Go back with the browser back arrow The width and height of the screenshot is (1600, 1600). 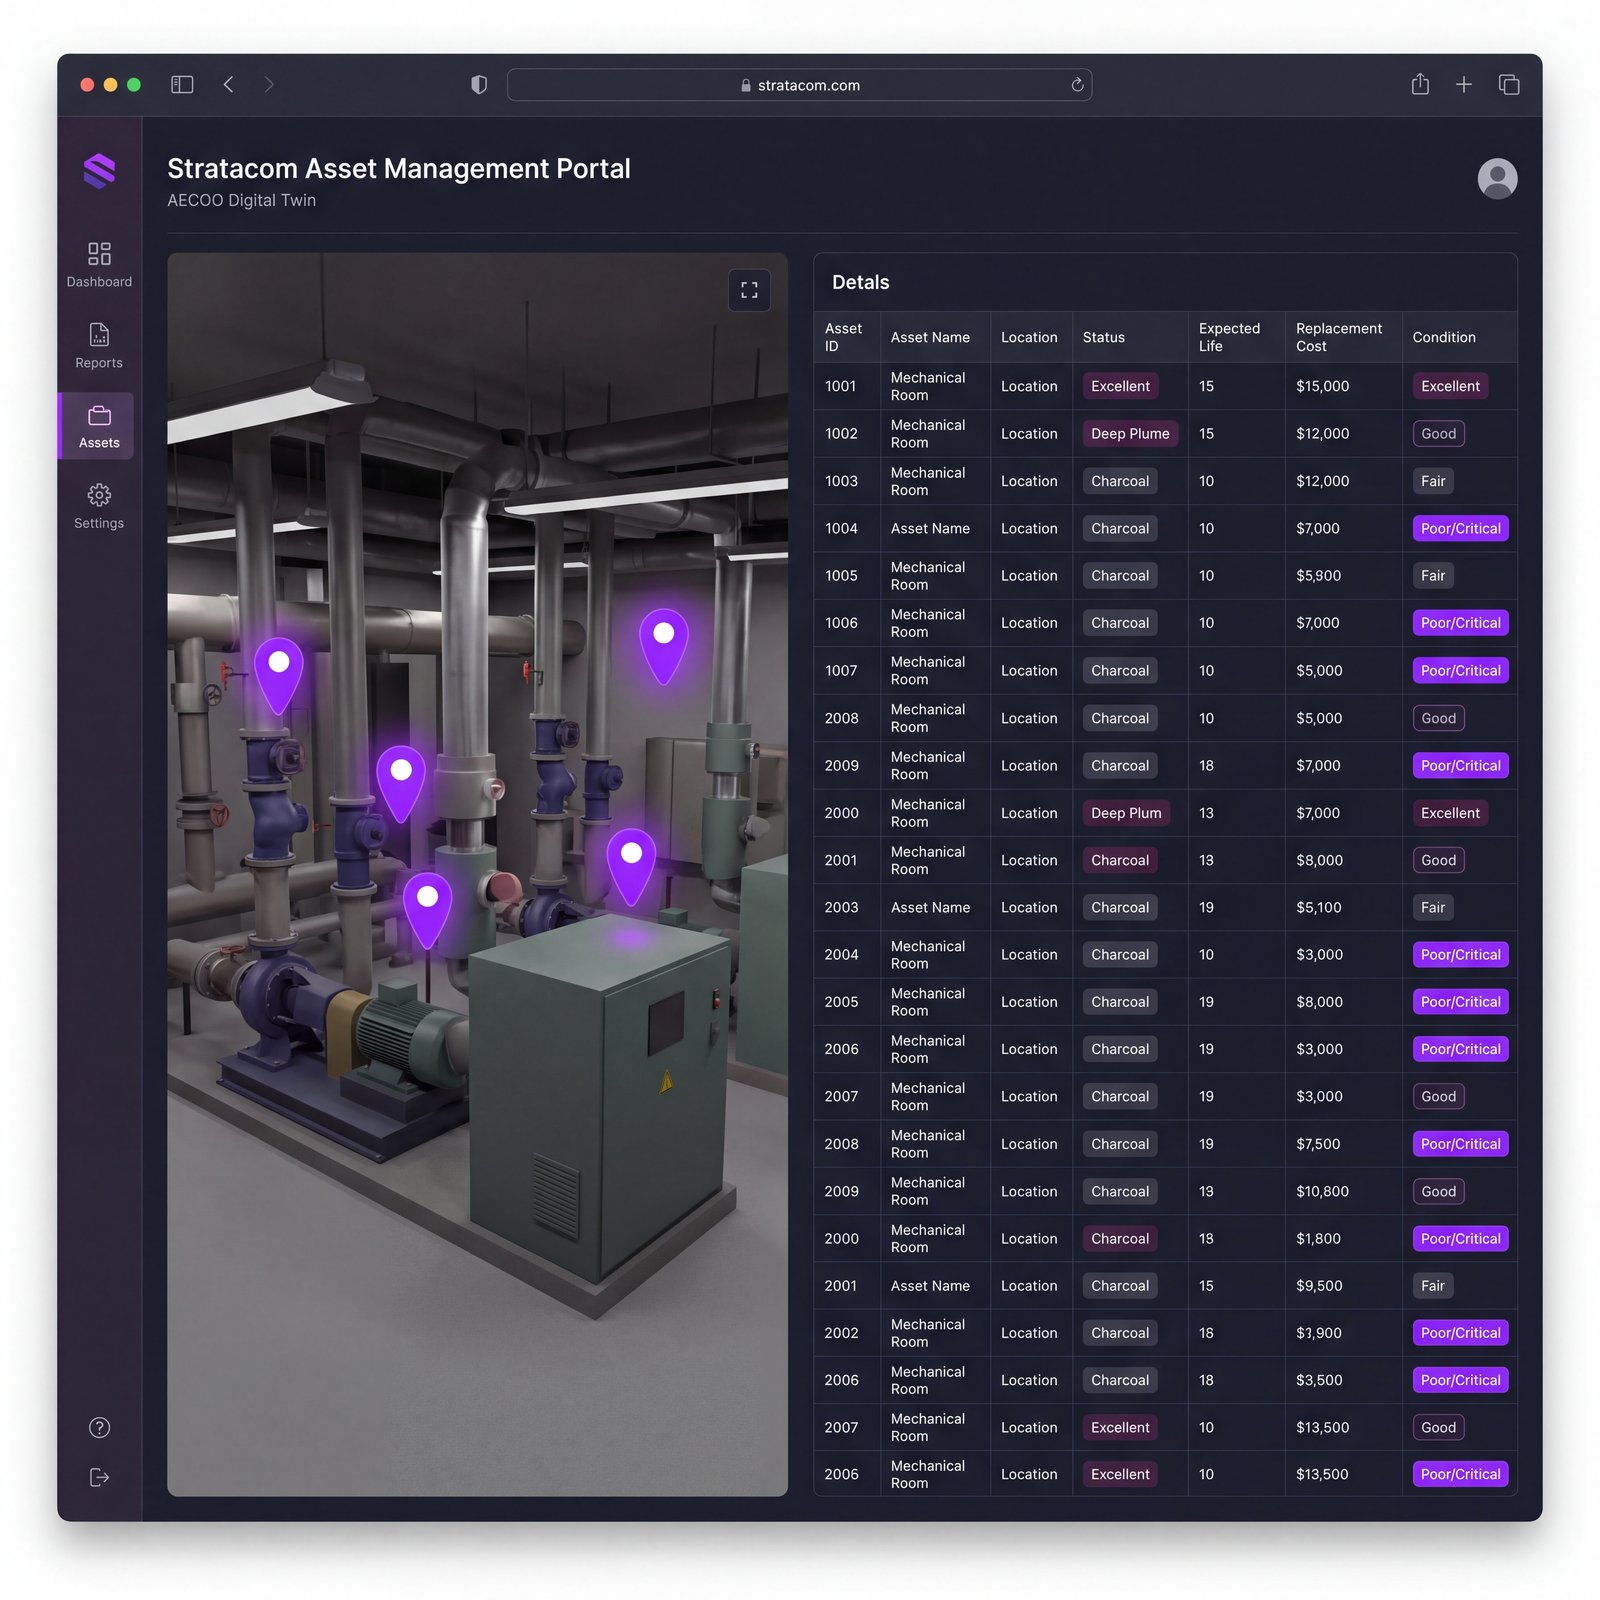click(228, 85)
